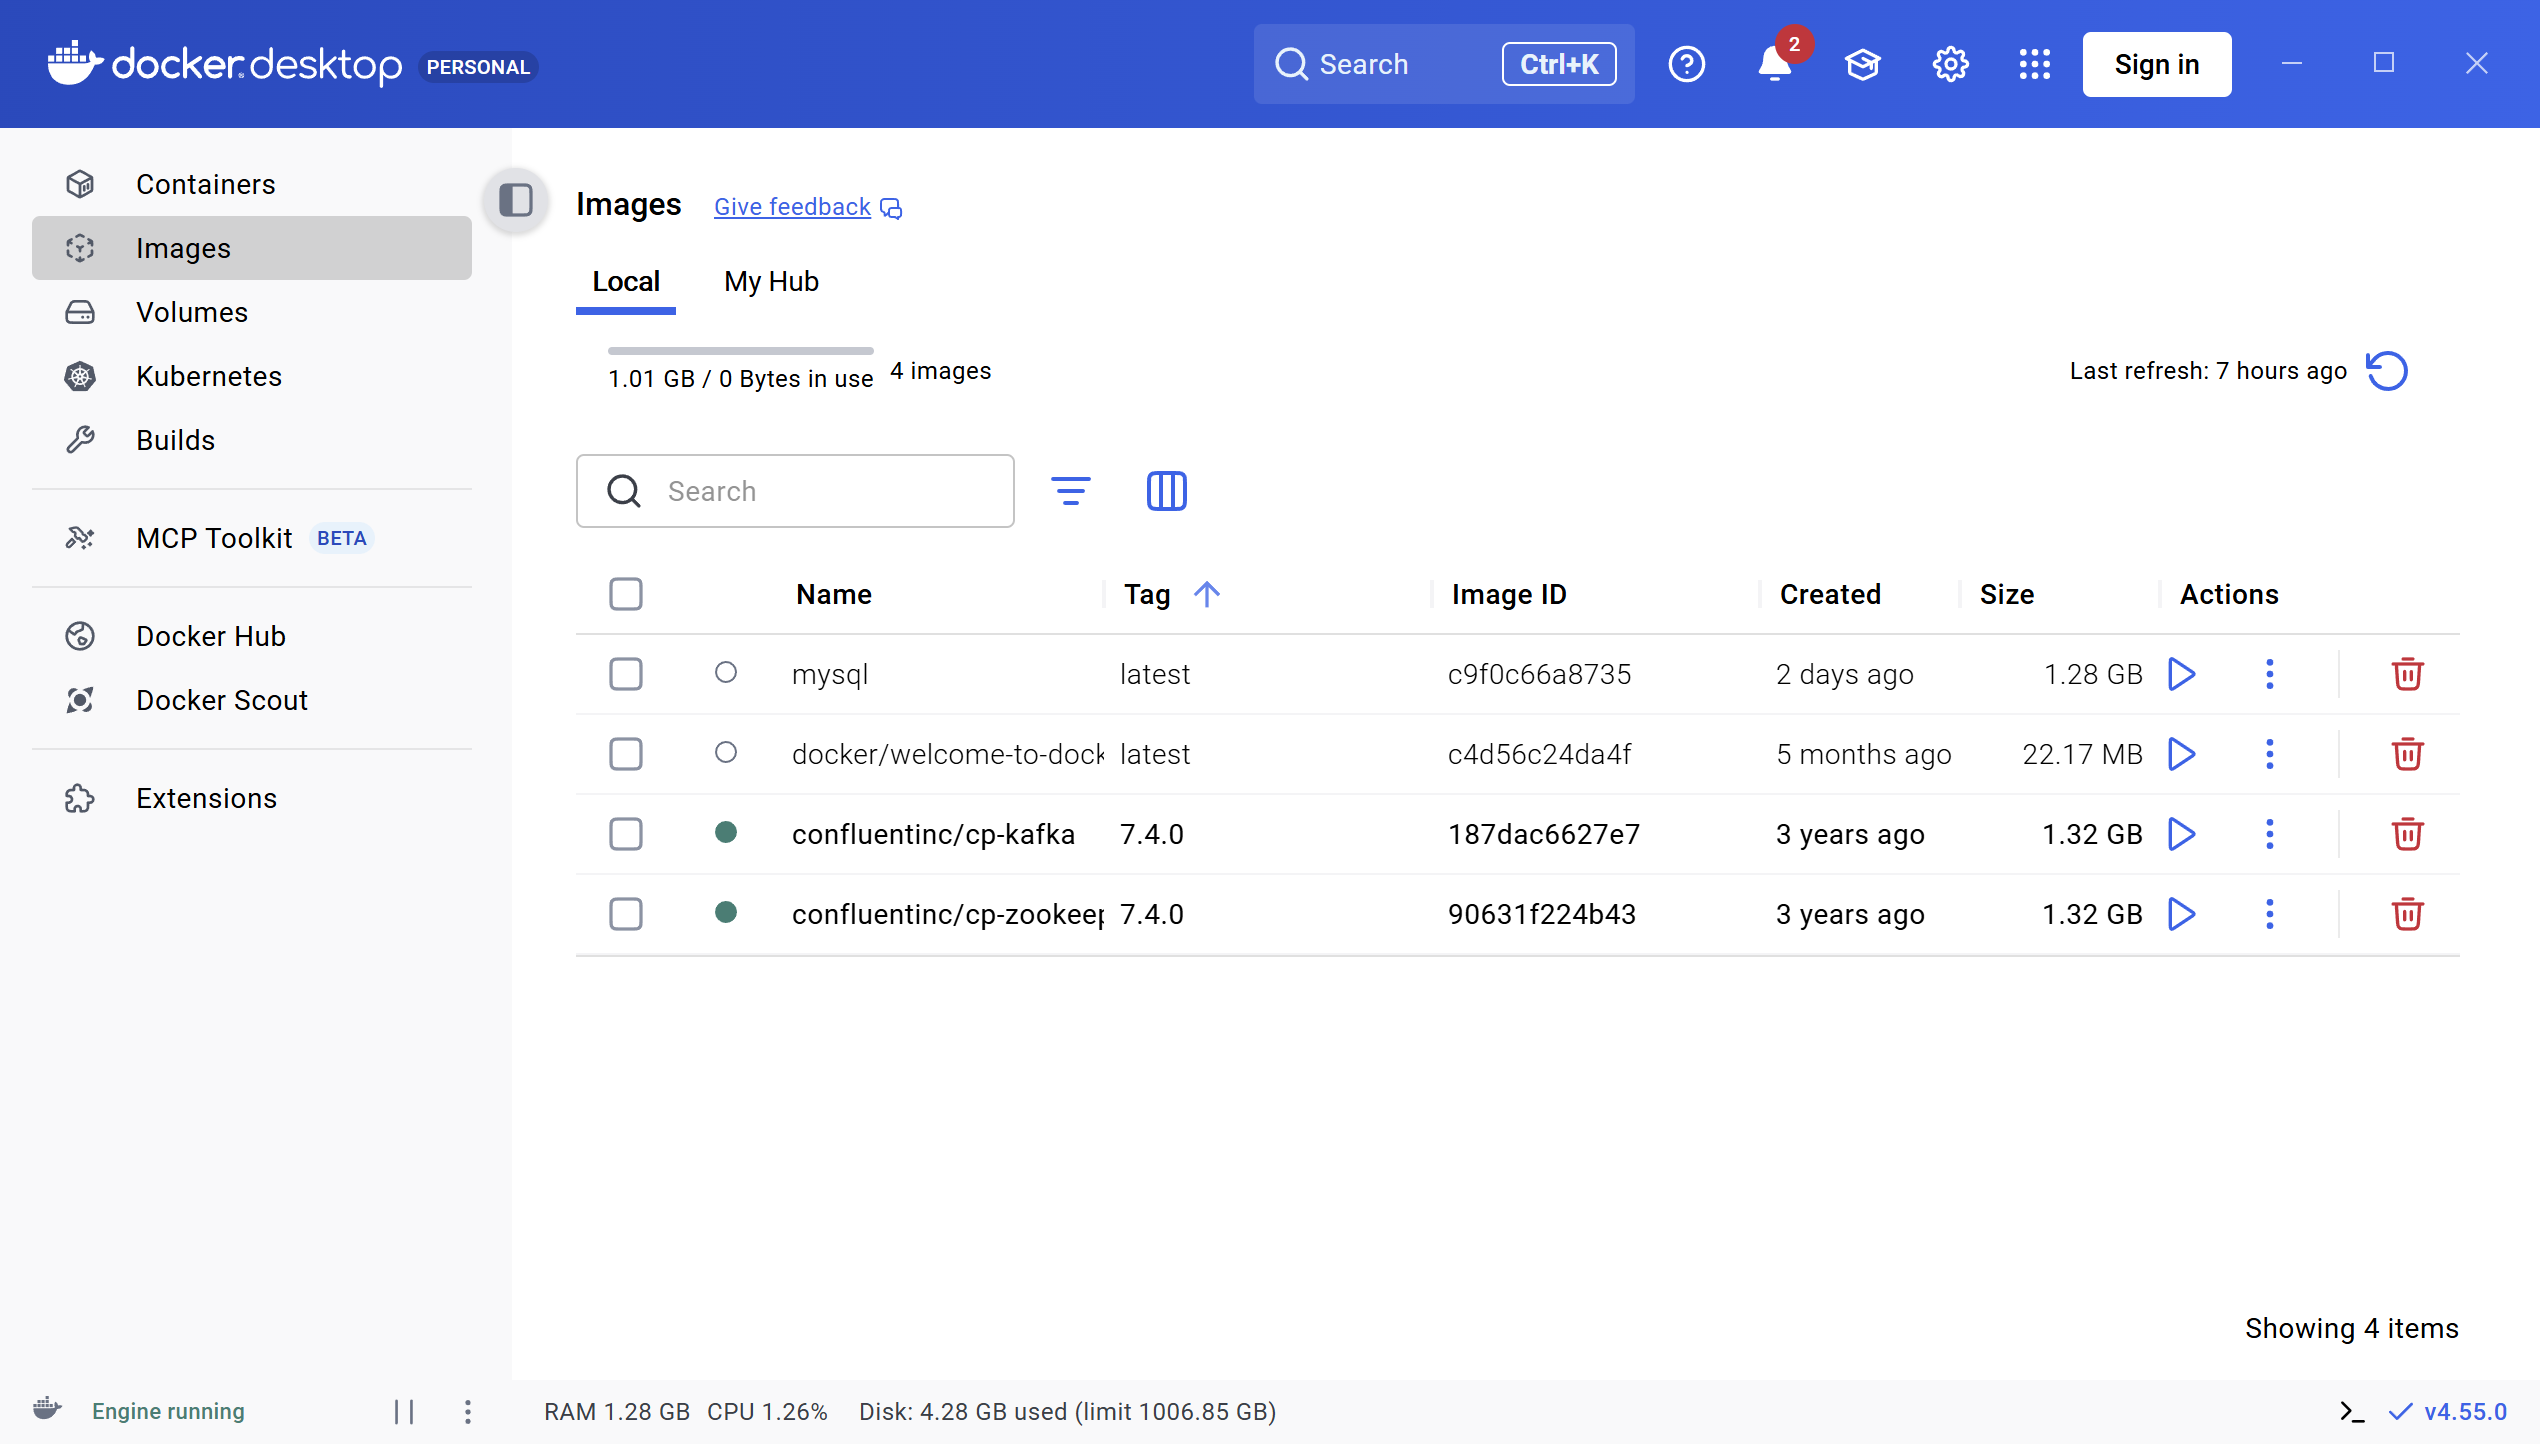Open Settings via the gear icon
The image size is (2540, 1444).
[1949, 64]
